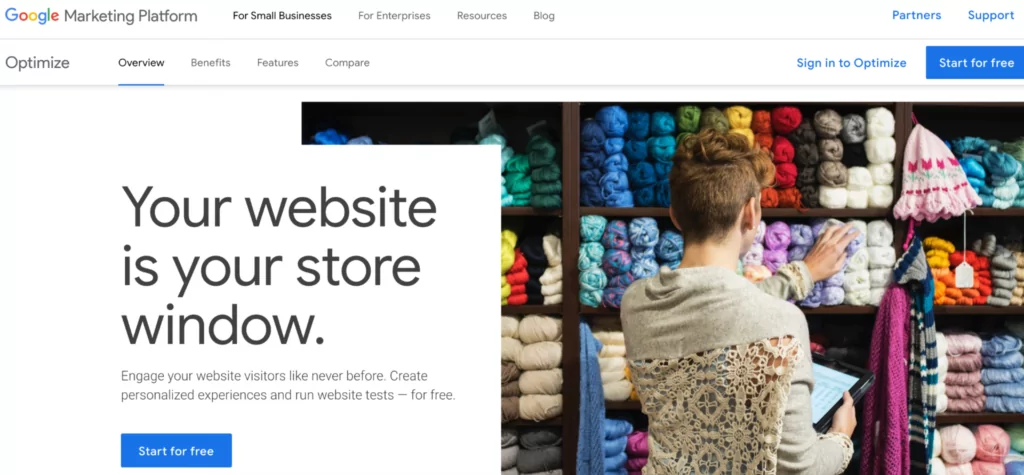Click the 'Engage your website visitors' description text

tap(288, 385)
